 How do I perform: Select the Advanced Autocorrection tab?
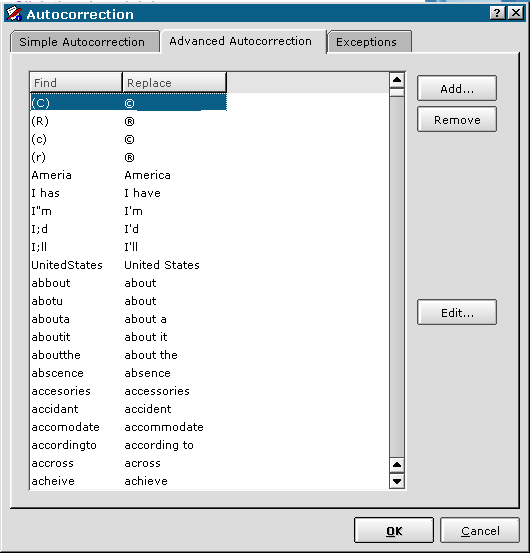pos(243,41)
